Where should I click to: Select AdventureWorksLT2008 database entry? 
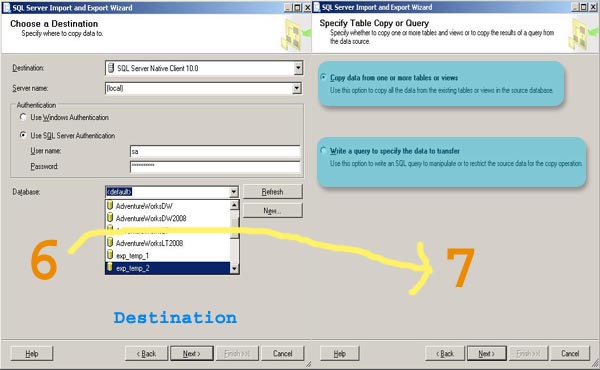click(168, 243)
